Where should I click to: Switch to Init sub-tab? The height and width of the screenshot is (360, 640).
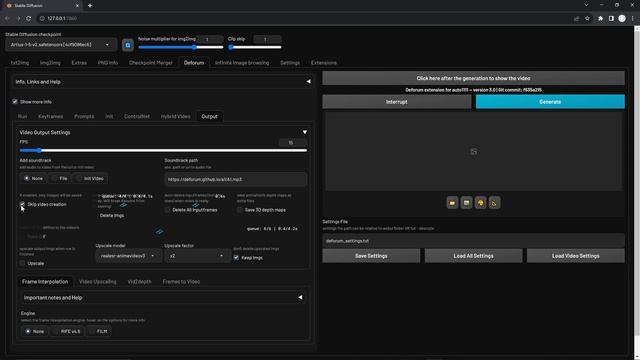109,116
